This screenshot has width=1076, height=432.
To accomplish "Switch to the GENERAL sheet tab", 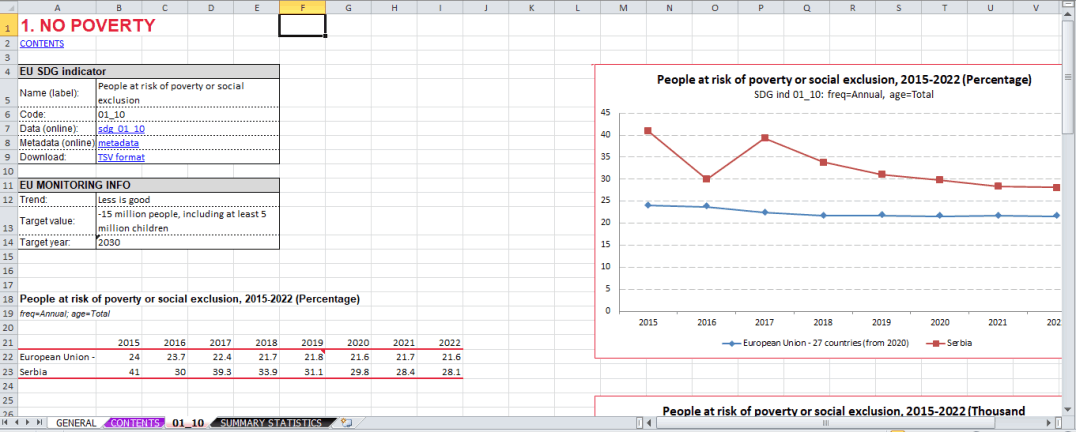I will [x=76, y=423].
